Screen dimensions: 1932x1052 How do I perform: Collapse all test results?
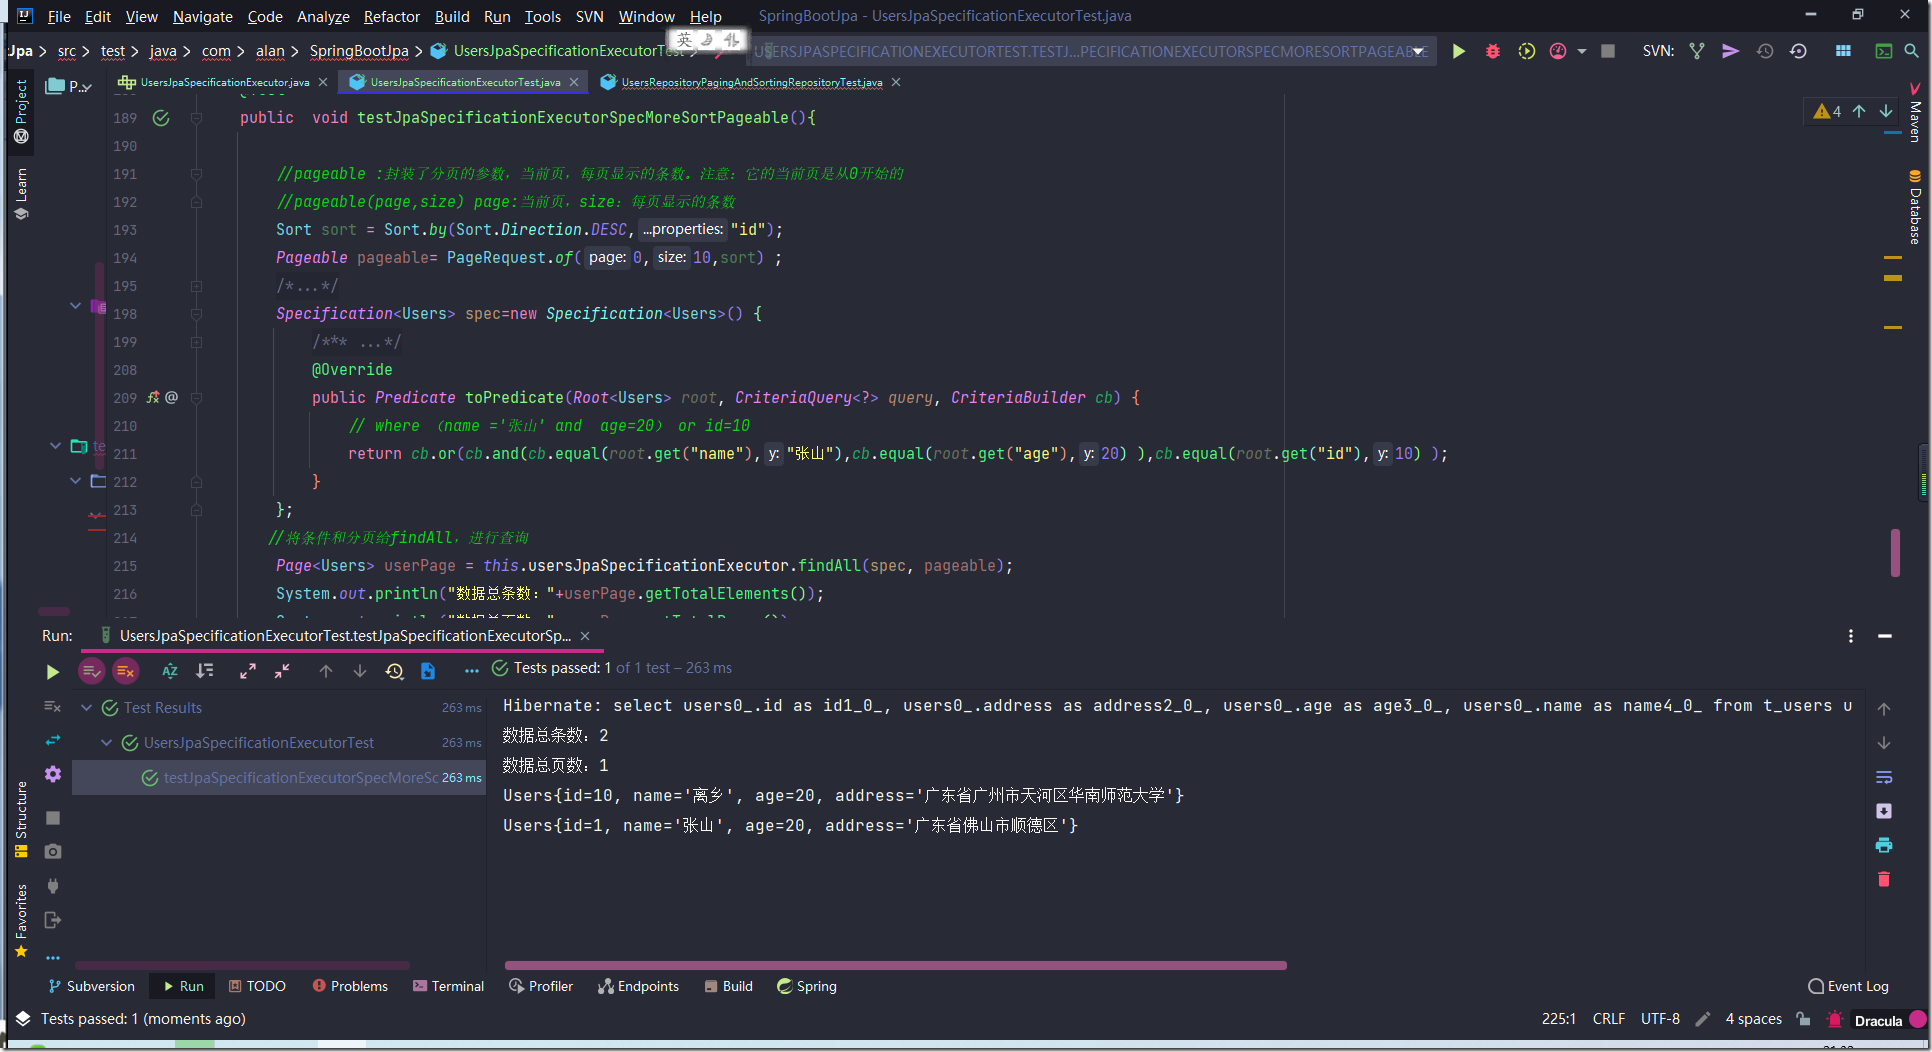[x=282, y=671]
